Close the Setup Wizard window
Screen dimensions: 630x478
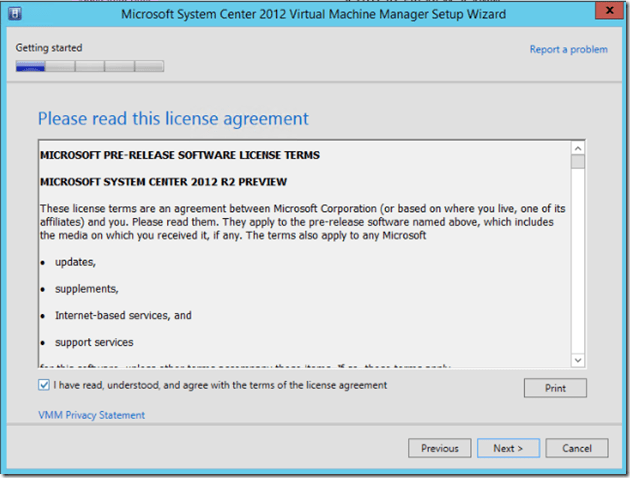pos(603,14)
